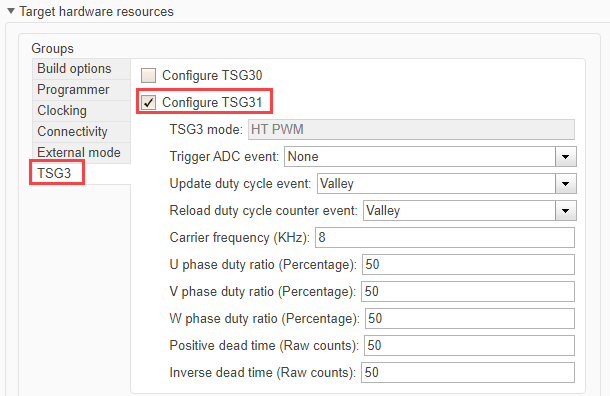Open the Trigger ADC event dropdown arrow
The image size is (610, 396).
pos(566,157)
